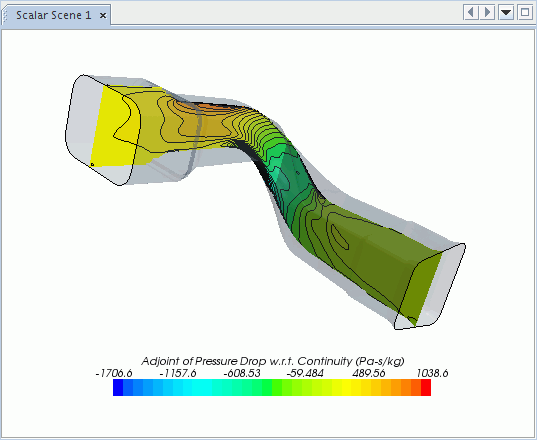The image size is (537, 440).
Task: Click the 1038.6 maximum legend label
Action: (x=432, y=373)
